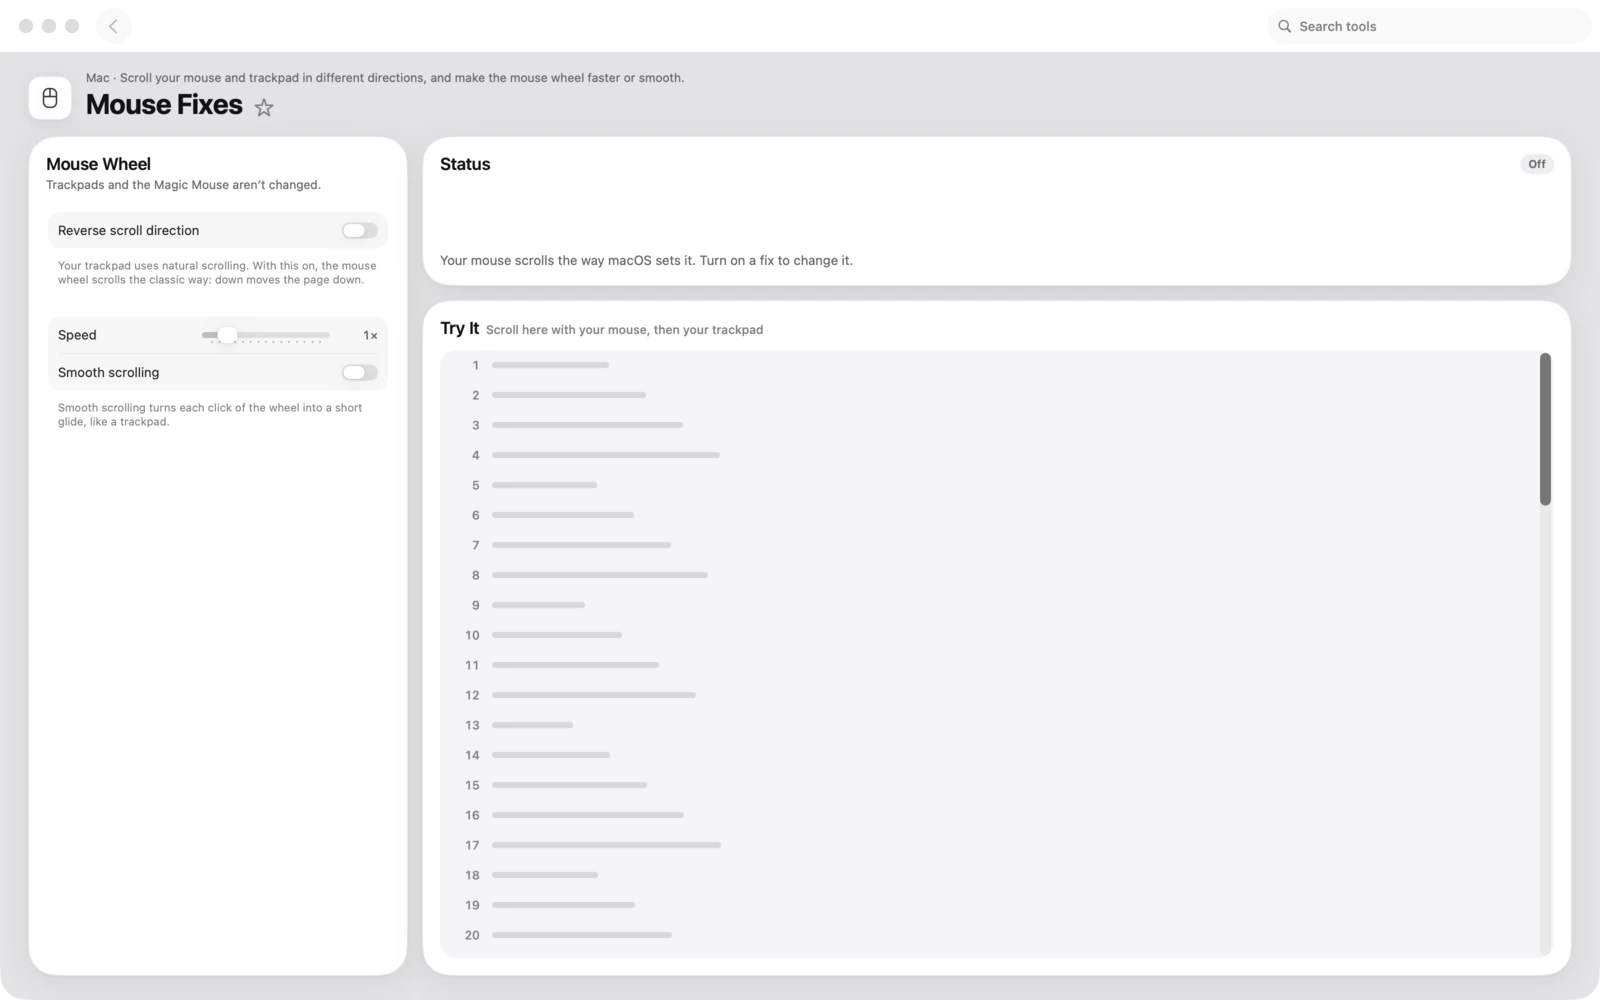Select row 17 in Try It list

(x=990, y=845)
